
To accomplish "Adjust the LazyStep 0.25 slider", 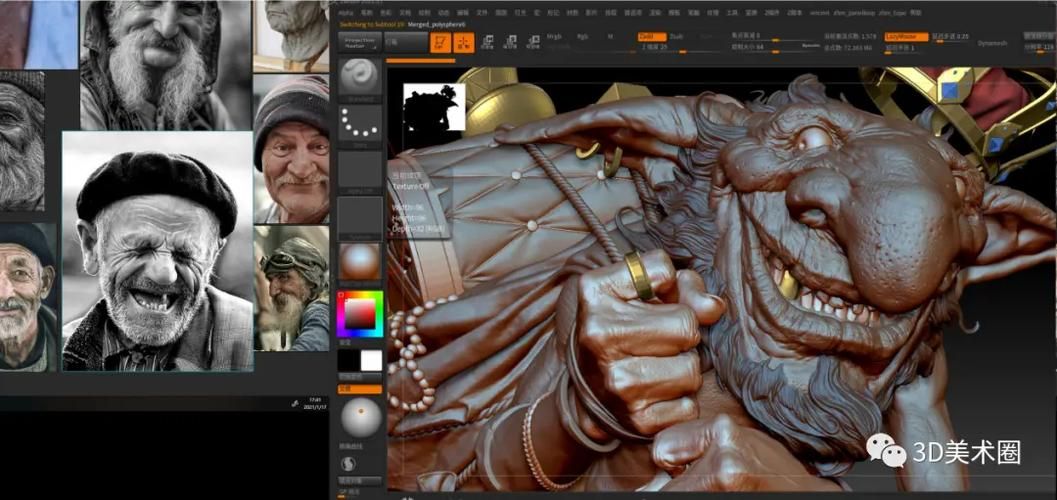I will pos(950,36).
